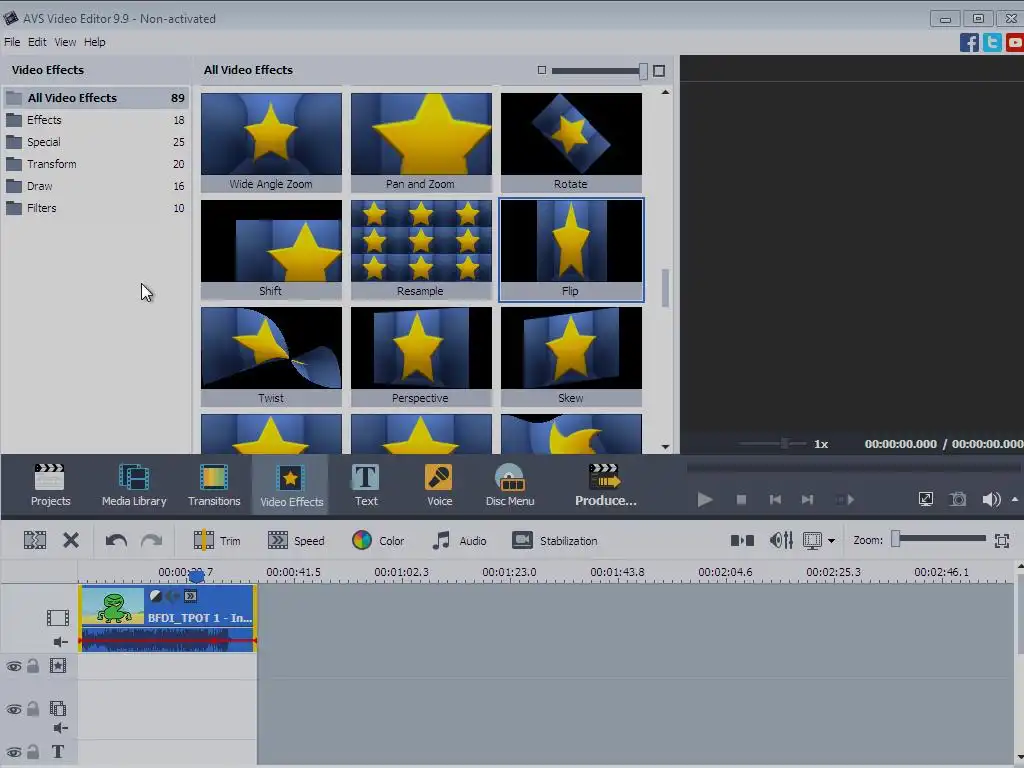Delete selected item with X icon
This screenshot has height=768, width=1024.
click(71, 540)
